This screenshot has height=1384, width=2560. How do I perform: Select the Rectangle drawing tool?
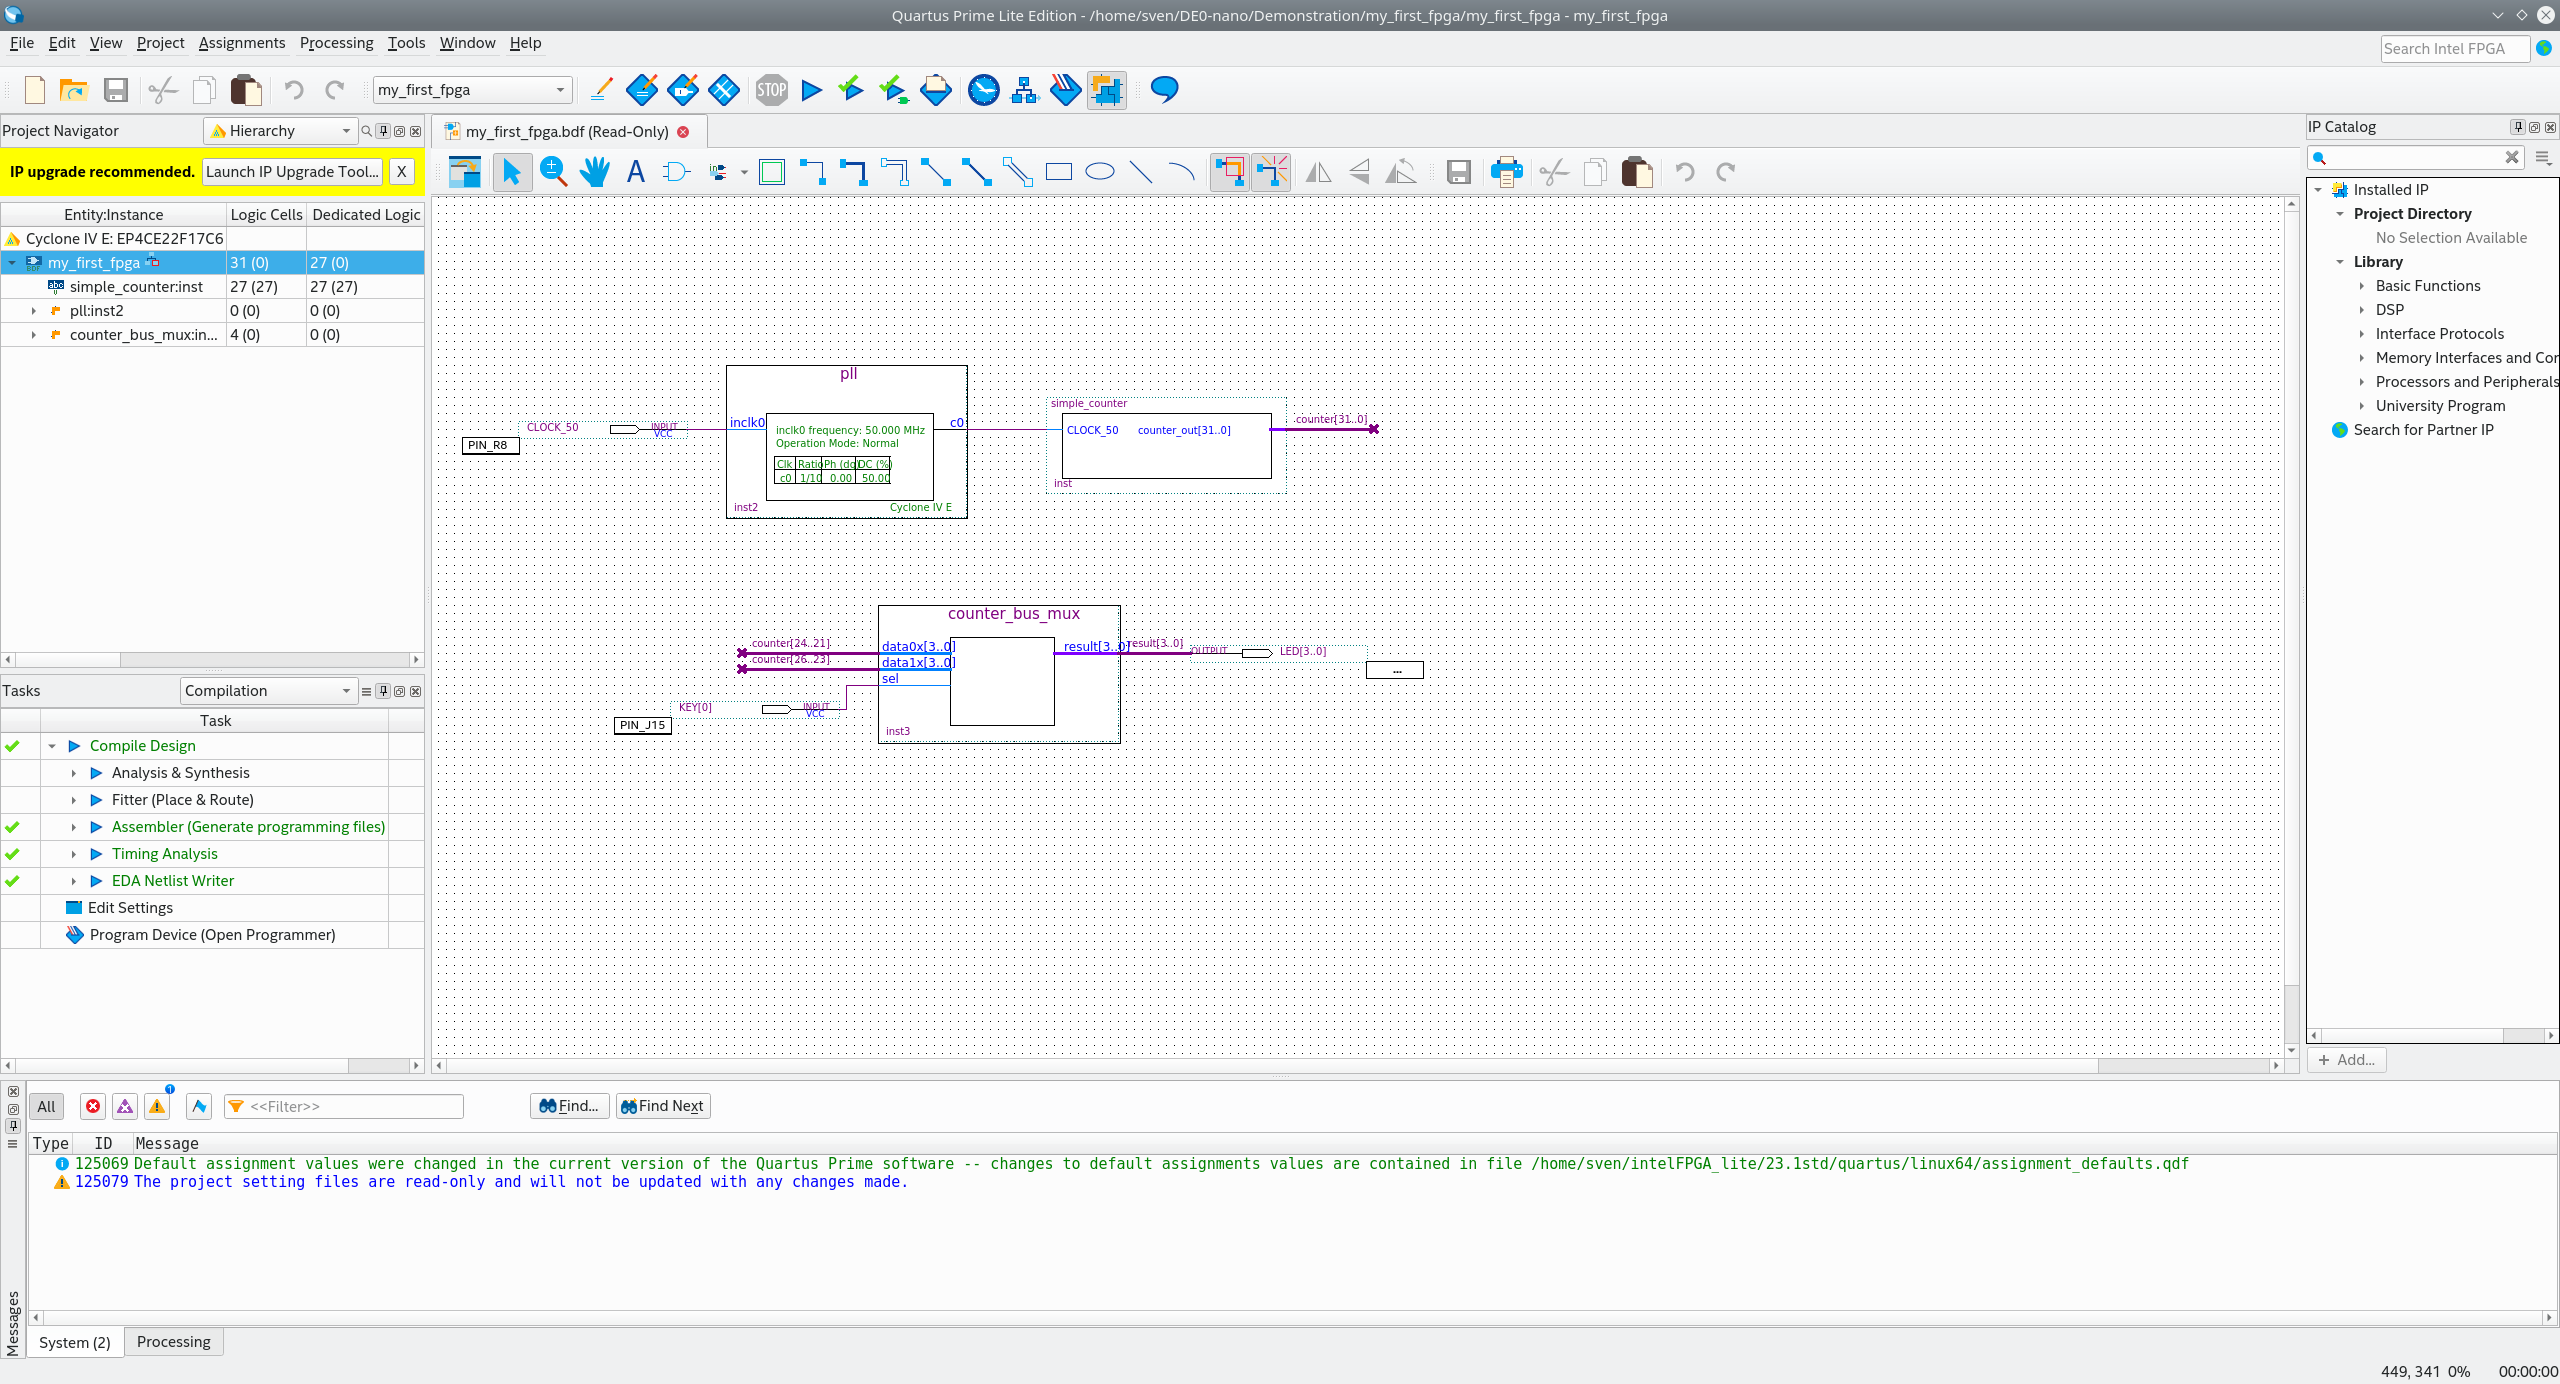point(1059,172)
